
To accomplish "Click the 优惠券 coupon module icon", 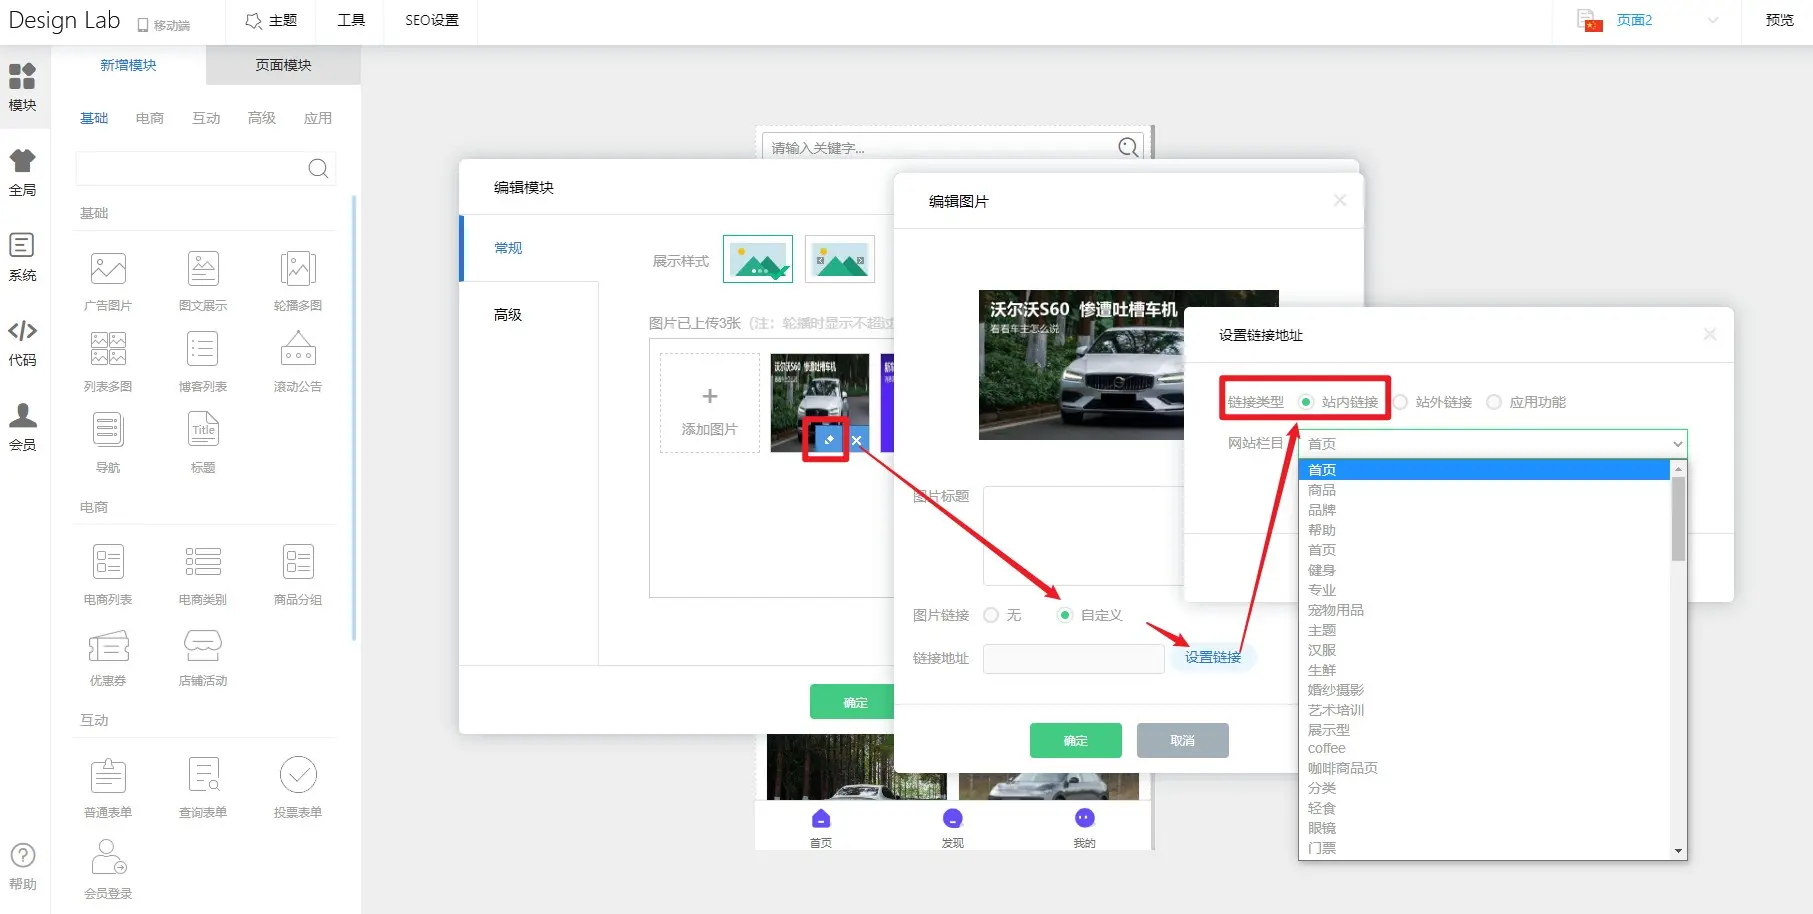I will 108,647.
